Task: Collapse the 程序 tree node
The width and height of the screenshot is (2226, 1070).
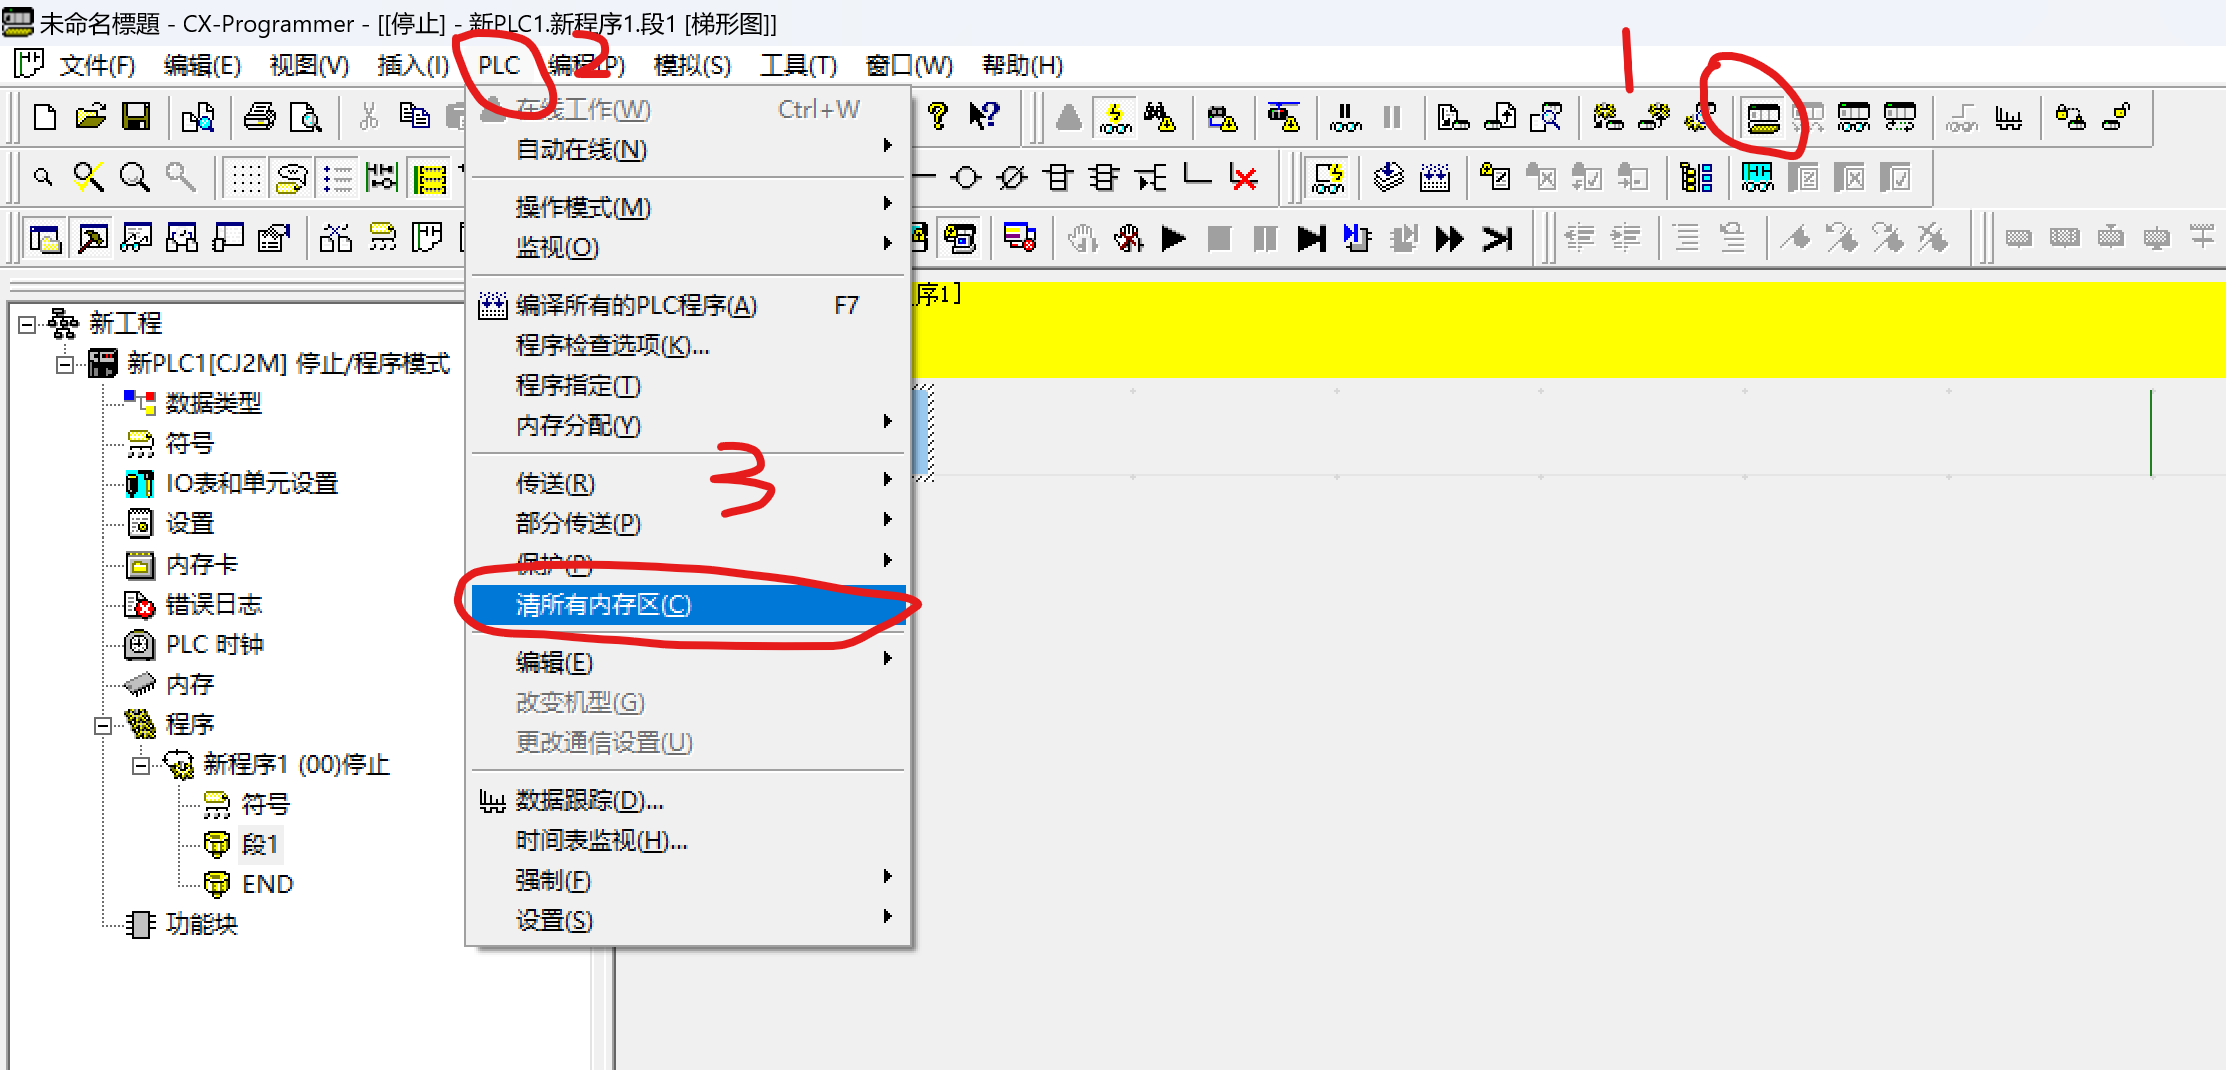Action: point(102,725)
